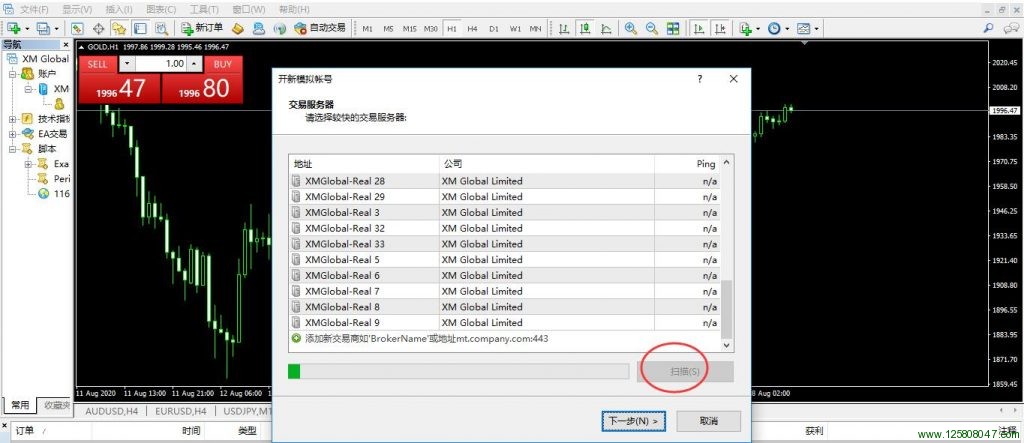Click the MetaEditor yellow book icon
Image resolution: width=1024 pixels, height=443 pixels.
[238, 28]
